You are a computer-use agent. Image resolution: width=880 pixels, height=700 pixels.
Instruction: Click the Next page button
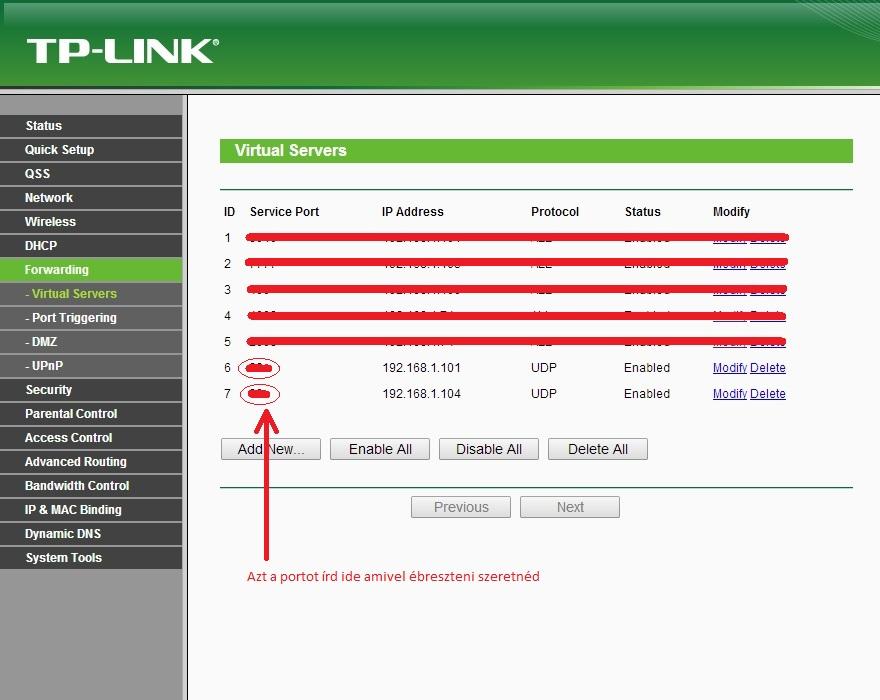coord(570,507)
